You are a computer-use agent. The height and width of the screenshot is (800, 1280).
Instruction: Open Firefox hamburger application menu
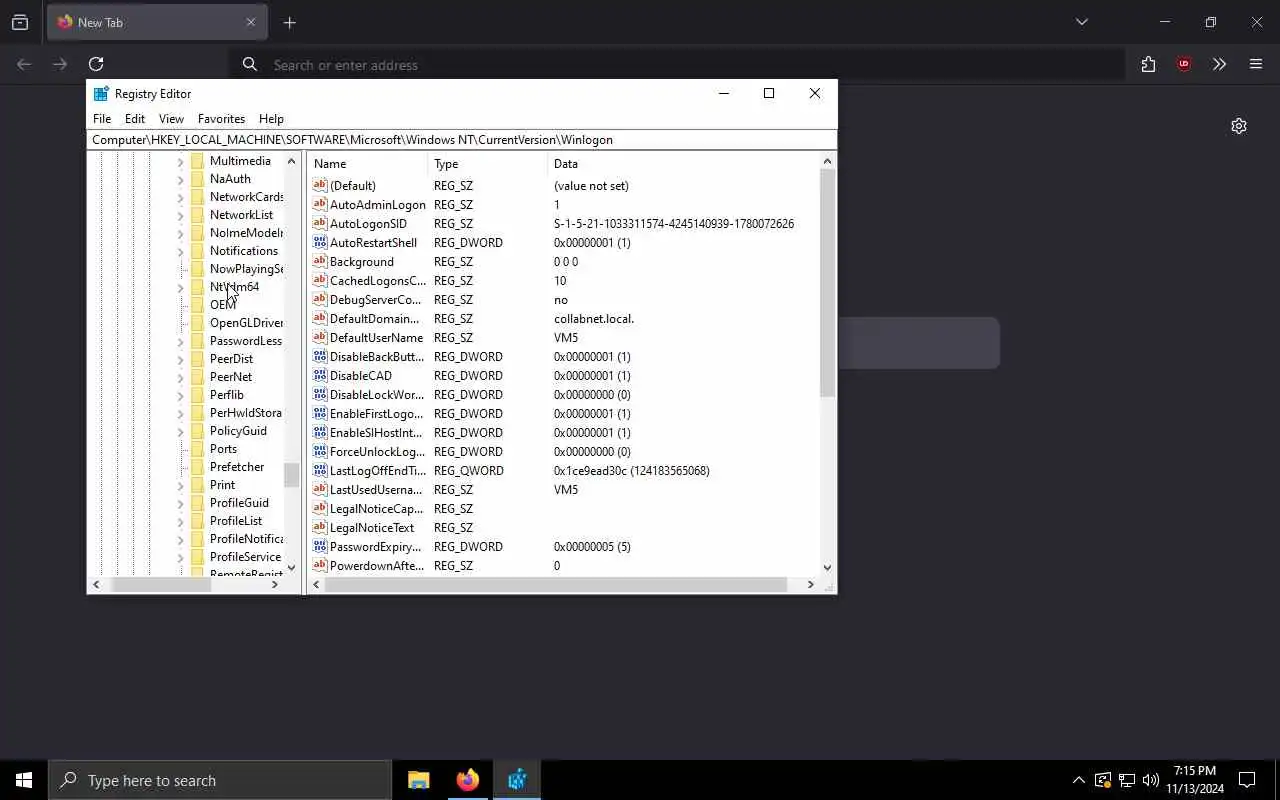point(1256,64)
